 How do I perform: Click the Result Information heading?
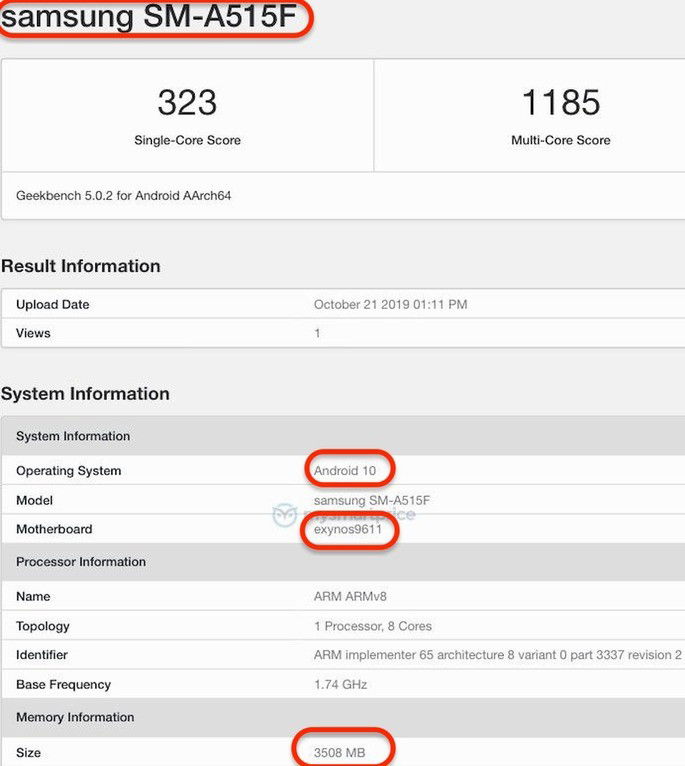81,266
